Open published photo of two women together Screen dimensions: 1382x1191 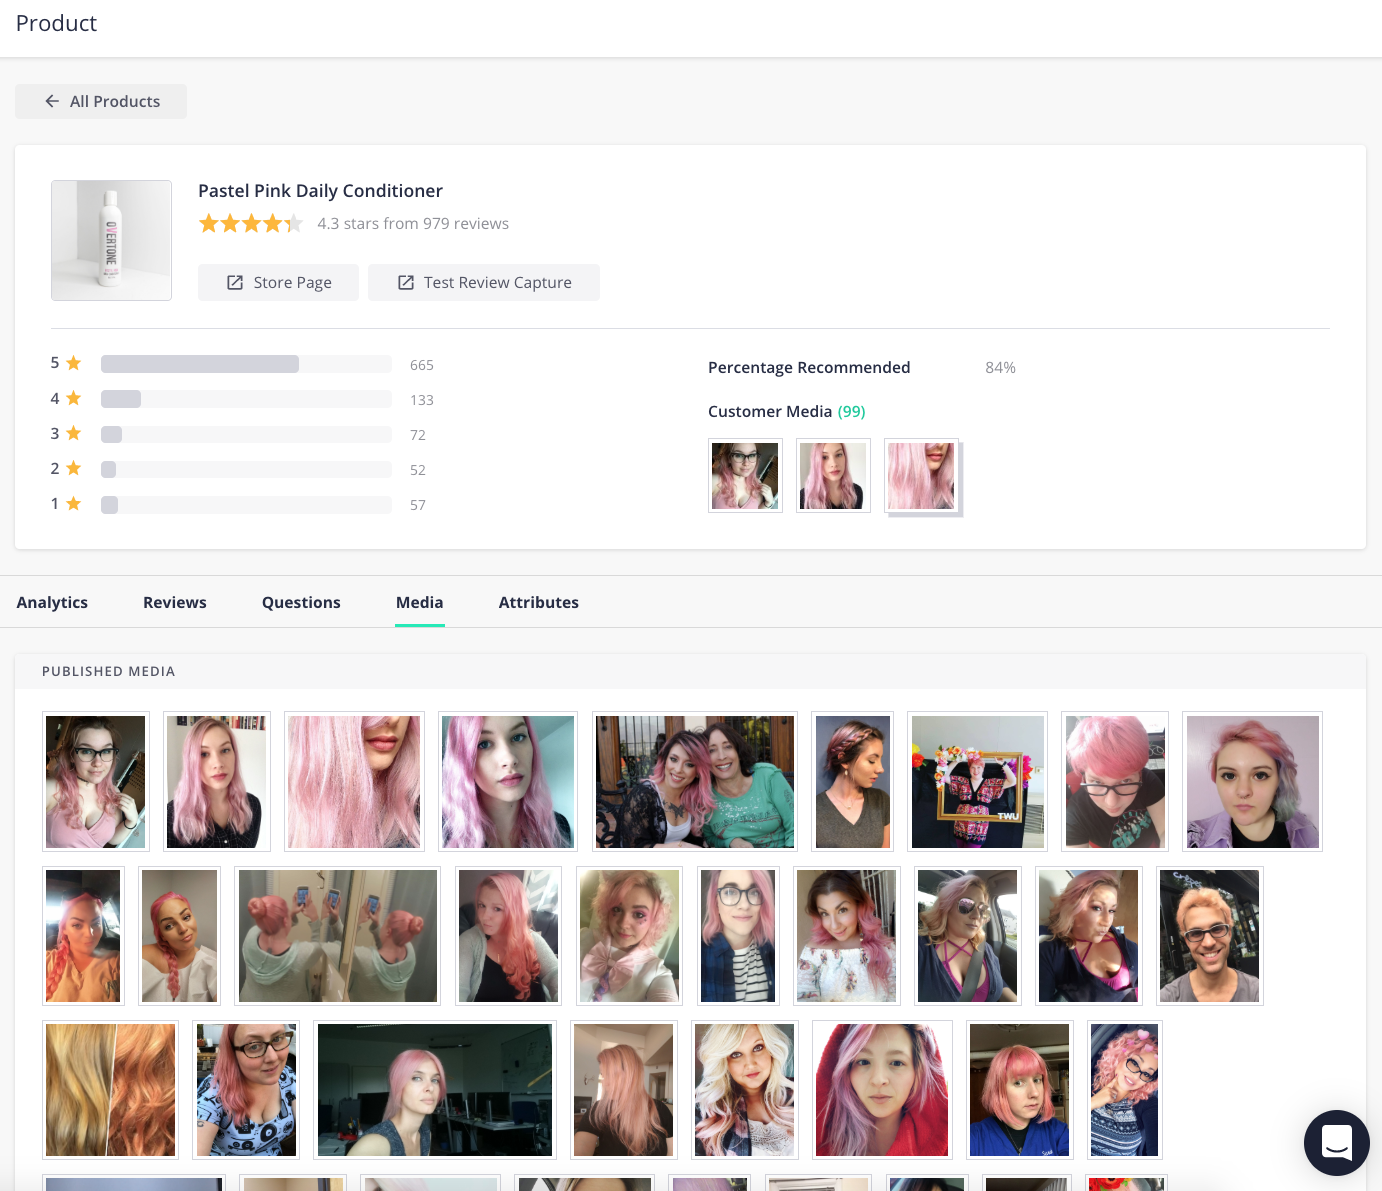pos(695,781)
